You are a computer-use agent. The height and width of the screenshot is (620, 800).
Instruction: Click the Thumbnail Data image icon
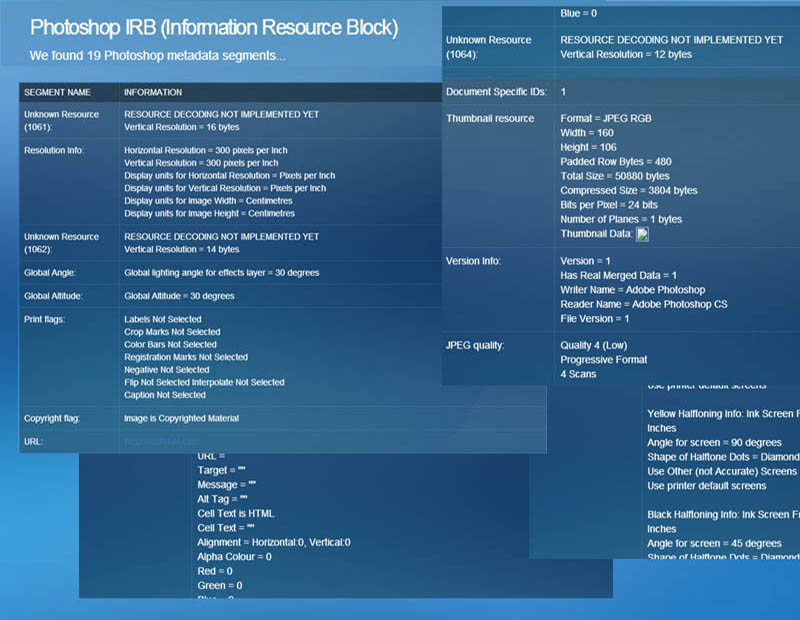642,234
